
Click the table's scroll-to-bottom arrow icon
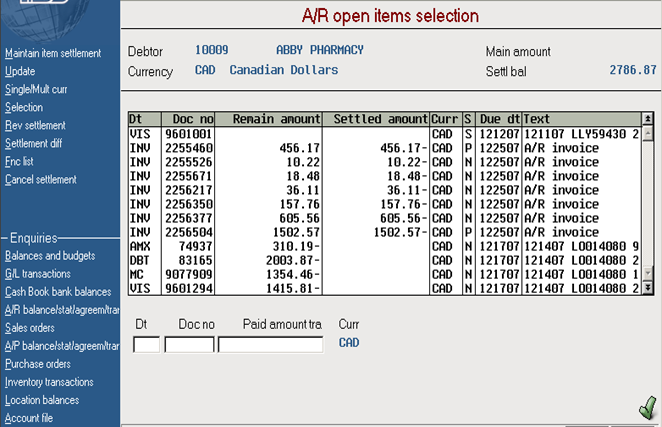click(x=648, y=288)
